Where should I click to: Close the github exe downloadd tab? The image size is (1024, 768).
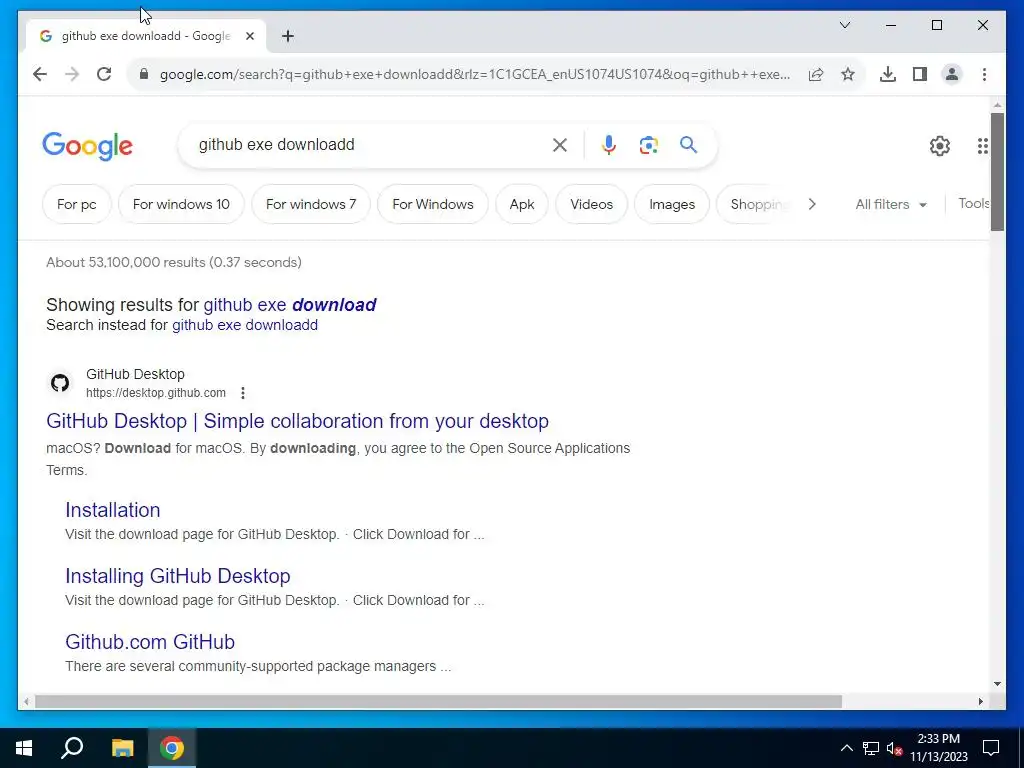tap(249, 36)
